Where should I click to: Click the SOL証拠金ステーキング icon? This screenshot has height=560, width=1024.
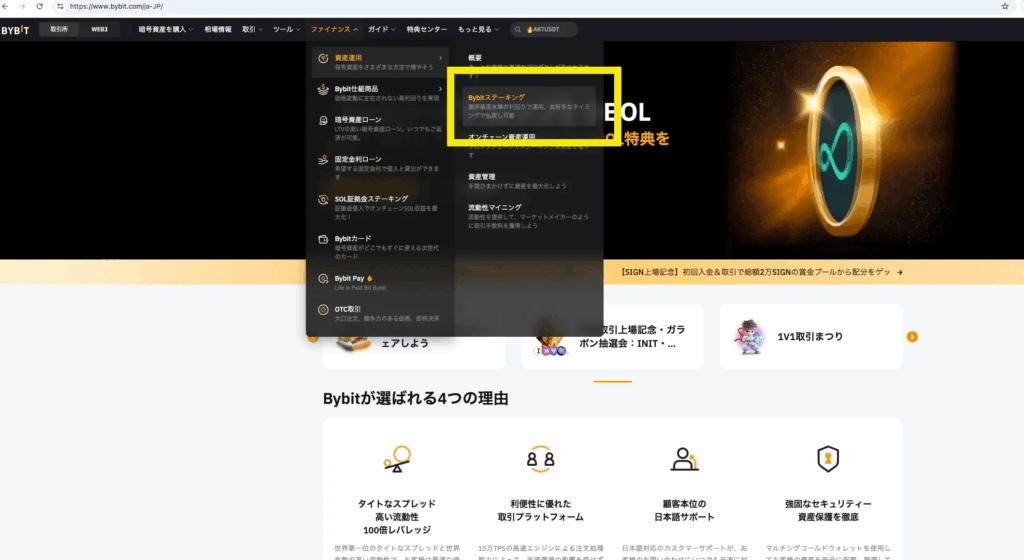click(323, 200)
